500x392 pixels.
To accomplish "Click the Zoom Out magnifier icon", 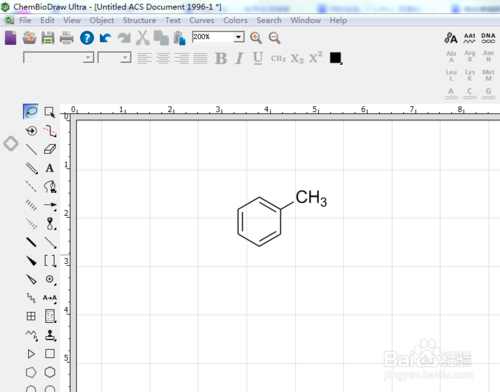I will coord(274,38).
